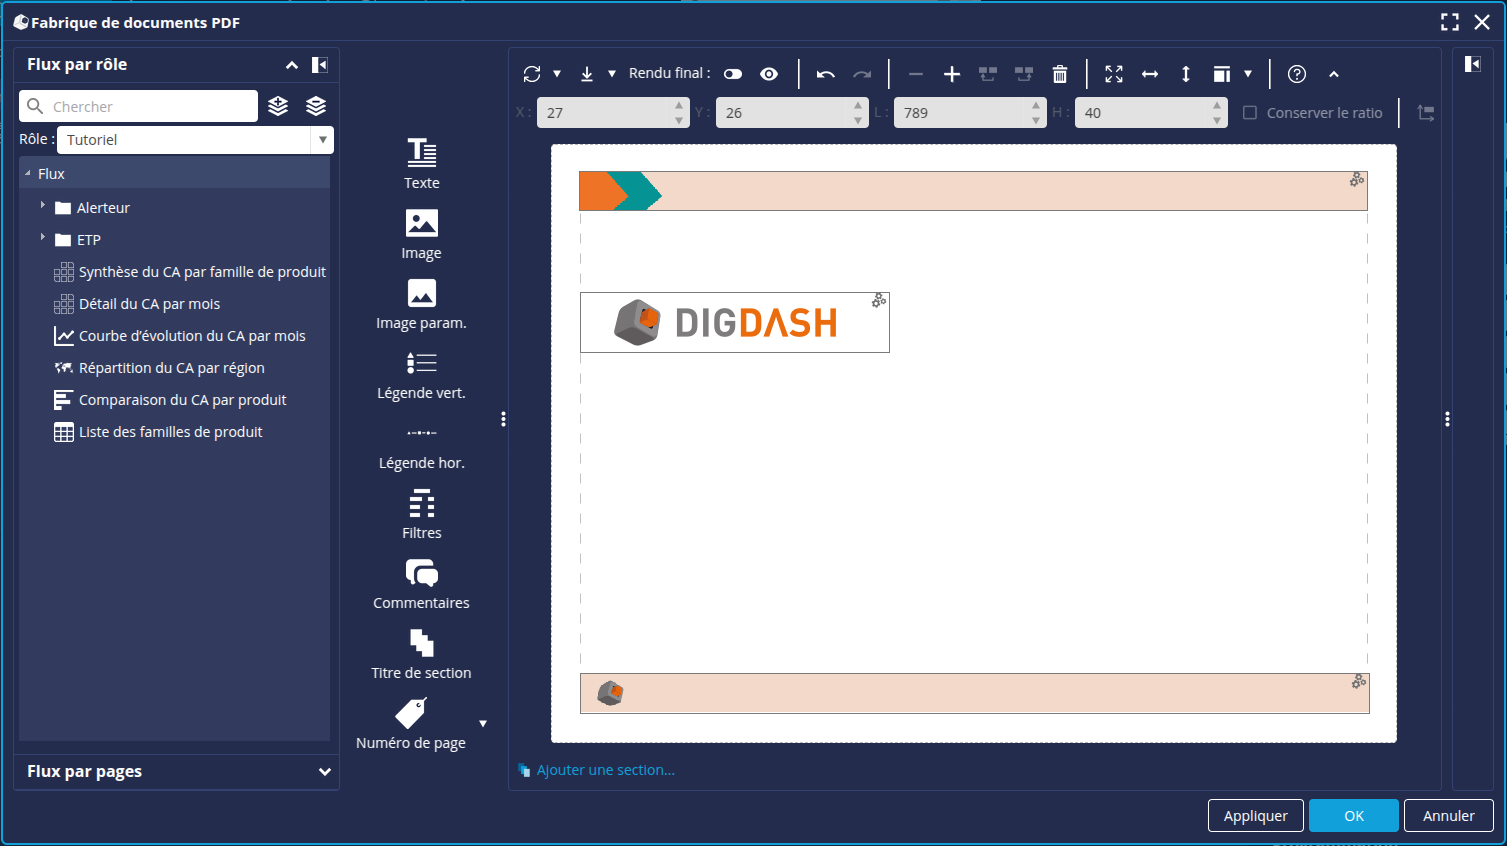
Task: Select Détail du CA par mois flow
Action: click(149, 304)
